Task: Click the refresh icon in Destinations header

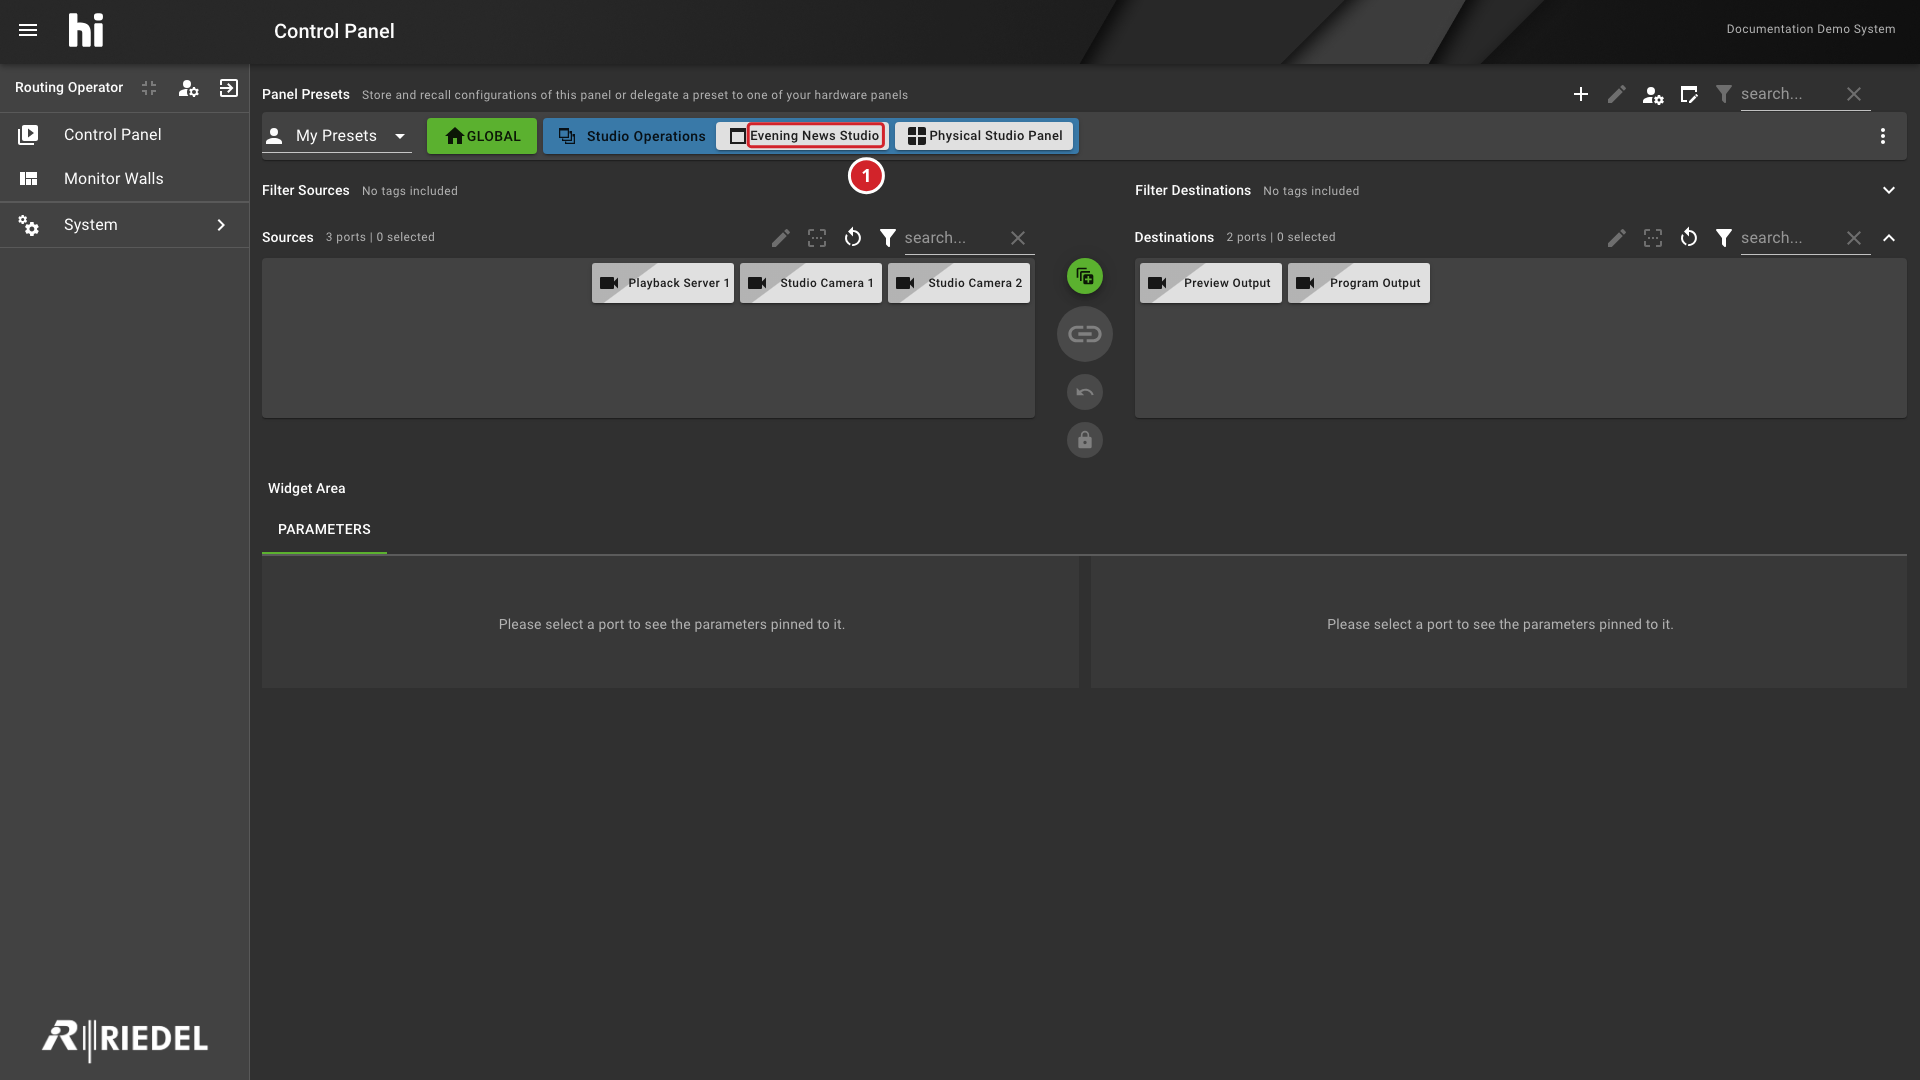Action: click(x=1689, y=238)
